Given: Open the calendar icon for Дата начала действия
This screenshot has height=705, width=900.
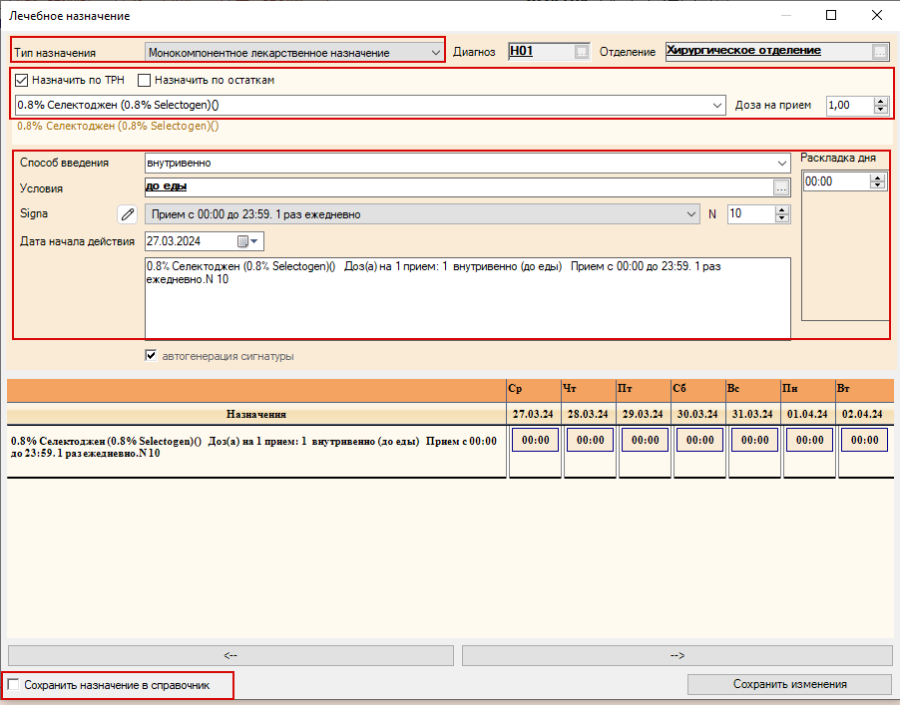Looking at the screenshot, I should tap(248, 241).
